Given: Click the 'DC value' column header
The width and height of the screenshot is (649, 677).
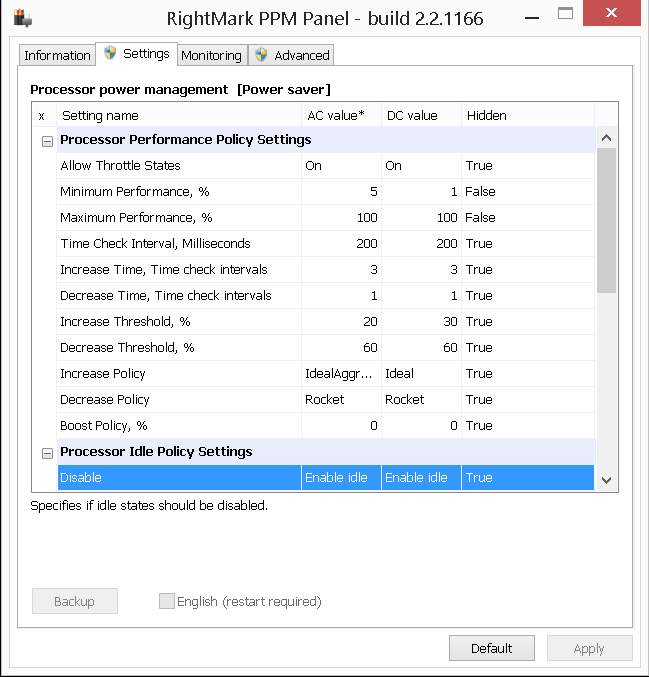Looking at the screenshot, I should [421, 115].
